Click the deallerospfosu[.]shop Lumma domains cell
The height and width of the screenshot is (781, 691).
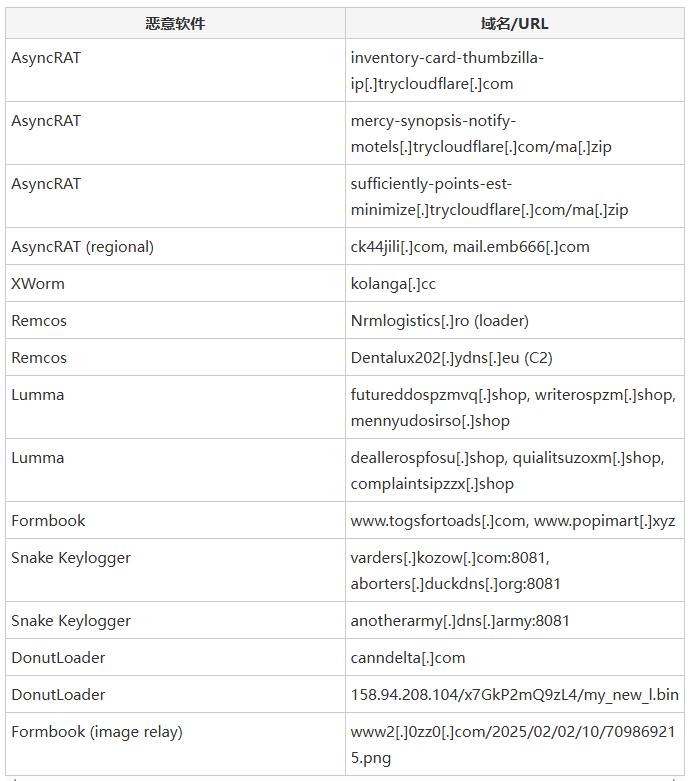(515, 470)
